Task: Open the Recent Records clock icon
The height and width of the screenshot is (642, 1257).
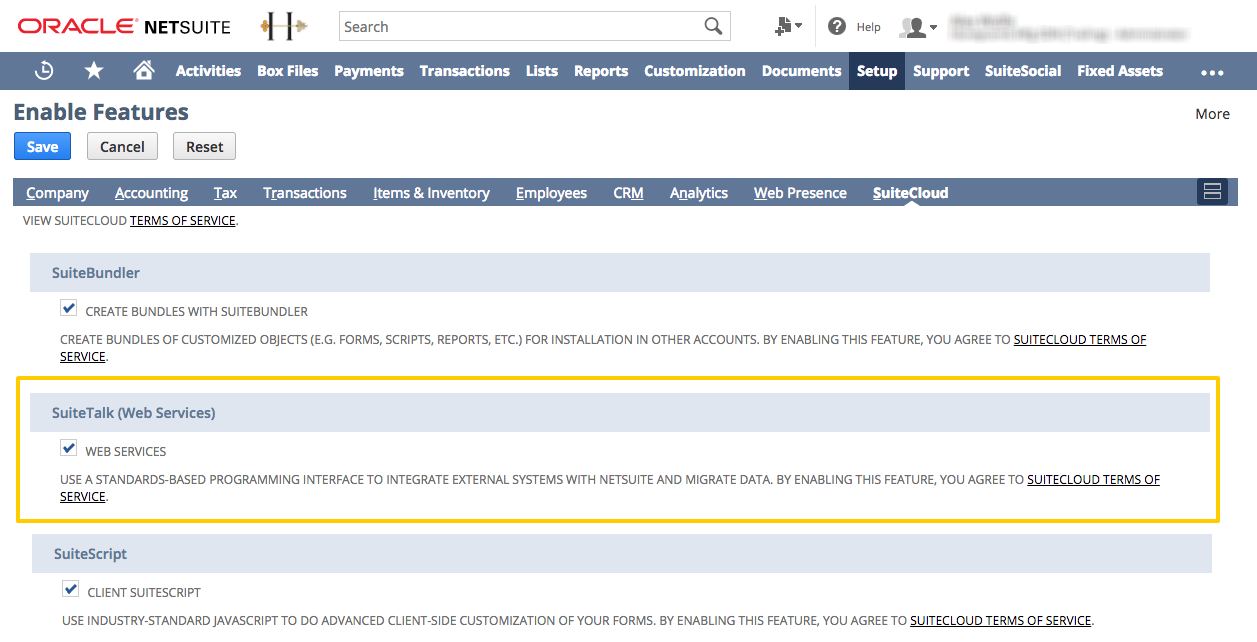Action: [44, 71]
